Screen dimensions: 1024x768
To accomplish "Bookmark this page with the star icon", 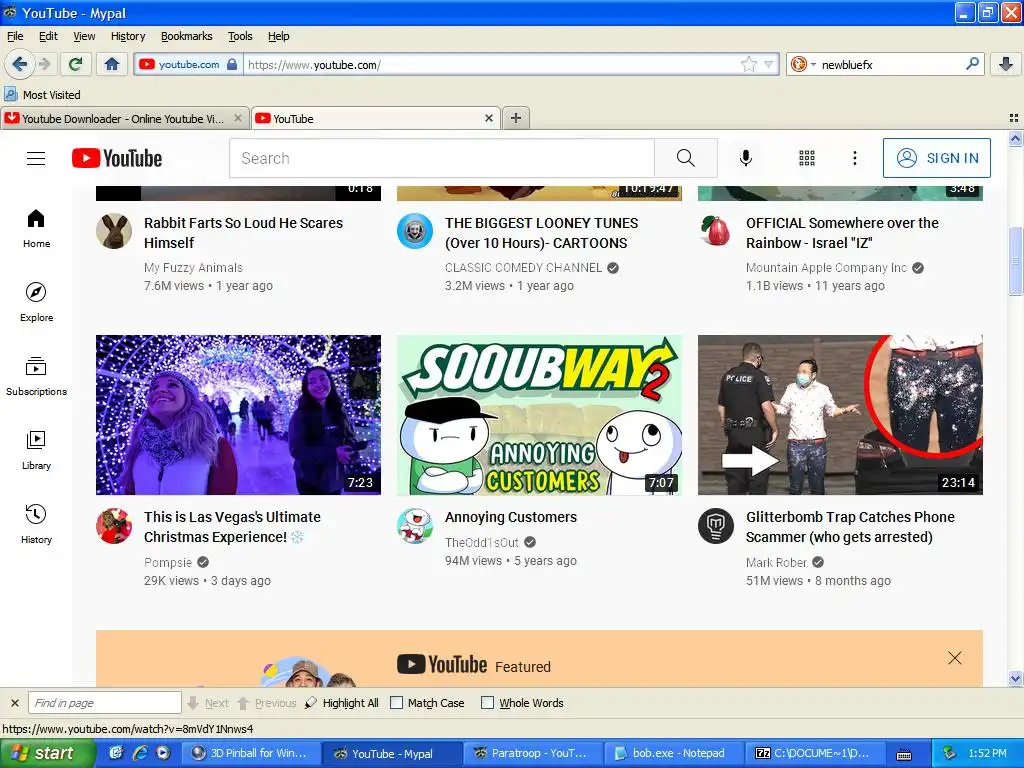I will pyautogui.click(x=749, y=64).
